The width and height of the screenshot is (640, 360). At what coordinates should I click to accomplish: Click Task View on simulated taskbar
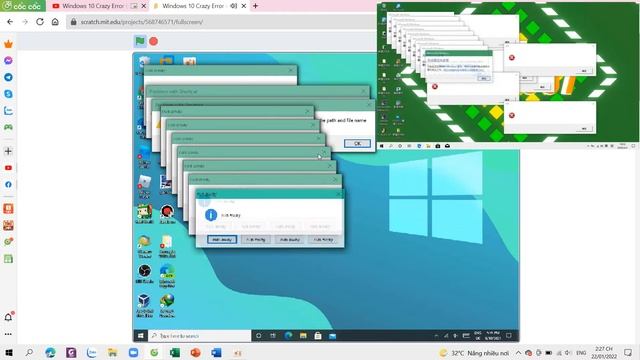(273, 336)
